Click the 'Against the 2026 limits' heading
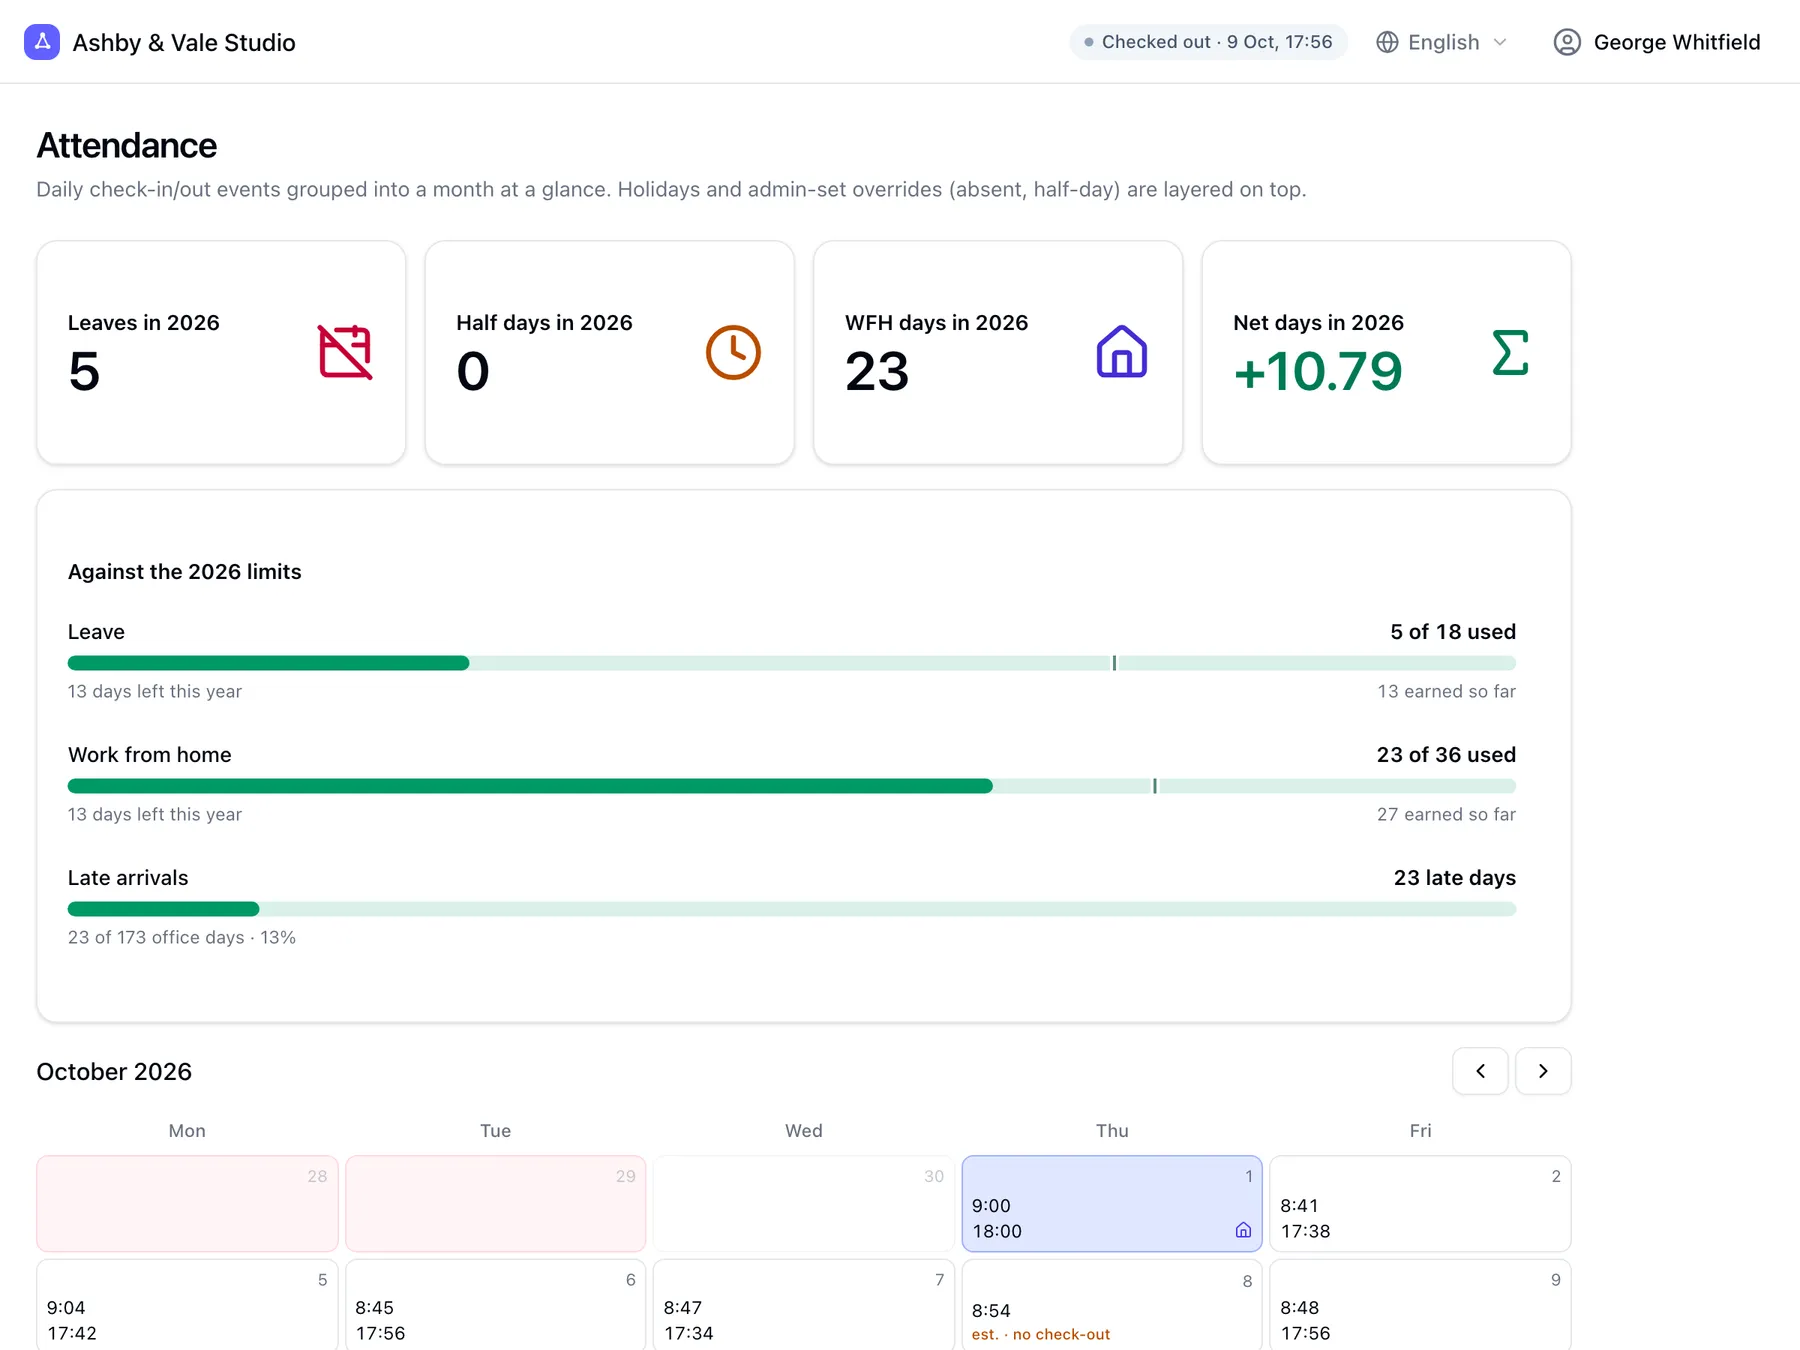 tap(185, 572)
